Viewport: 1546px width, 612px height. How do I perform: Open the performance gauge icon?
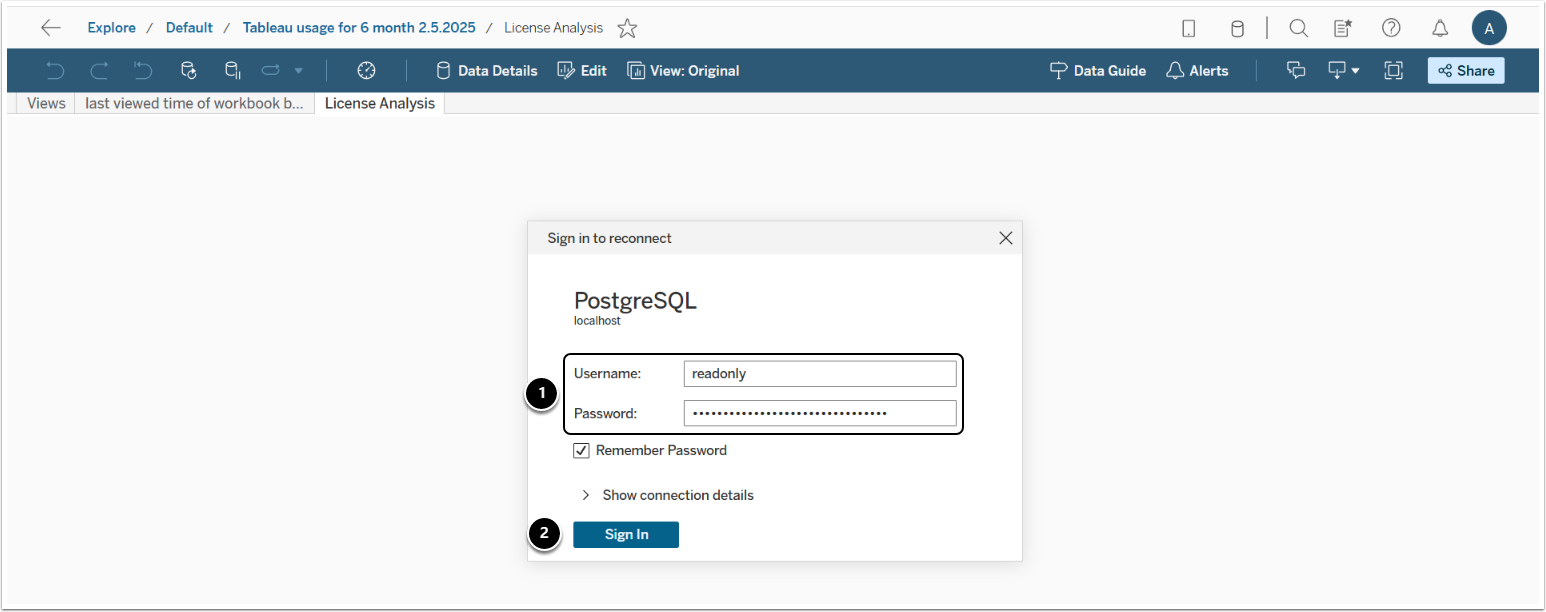click(366, 70)
